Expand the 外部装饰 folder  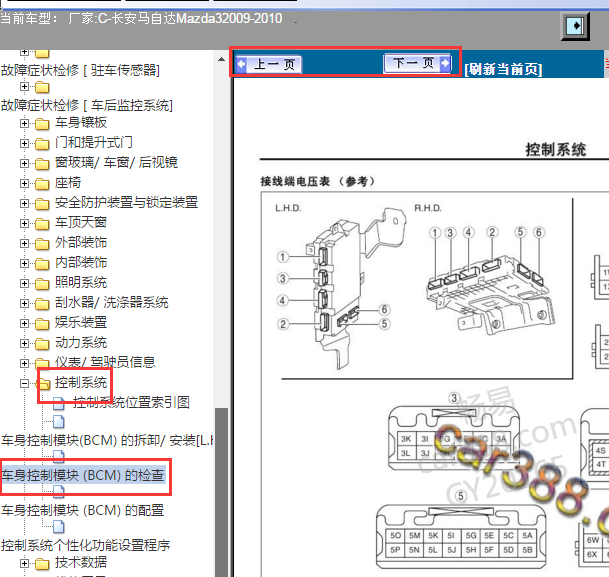[x=24, y=243]
